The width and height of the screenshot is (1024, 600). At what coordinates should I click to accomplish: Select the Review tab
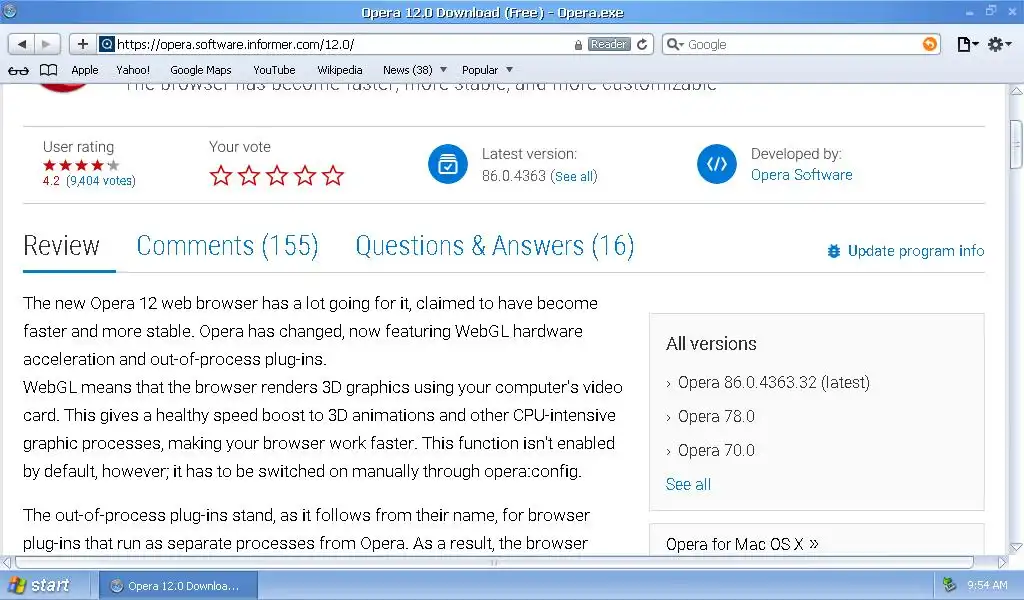pos(61,246)
